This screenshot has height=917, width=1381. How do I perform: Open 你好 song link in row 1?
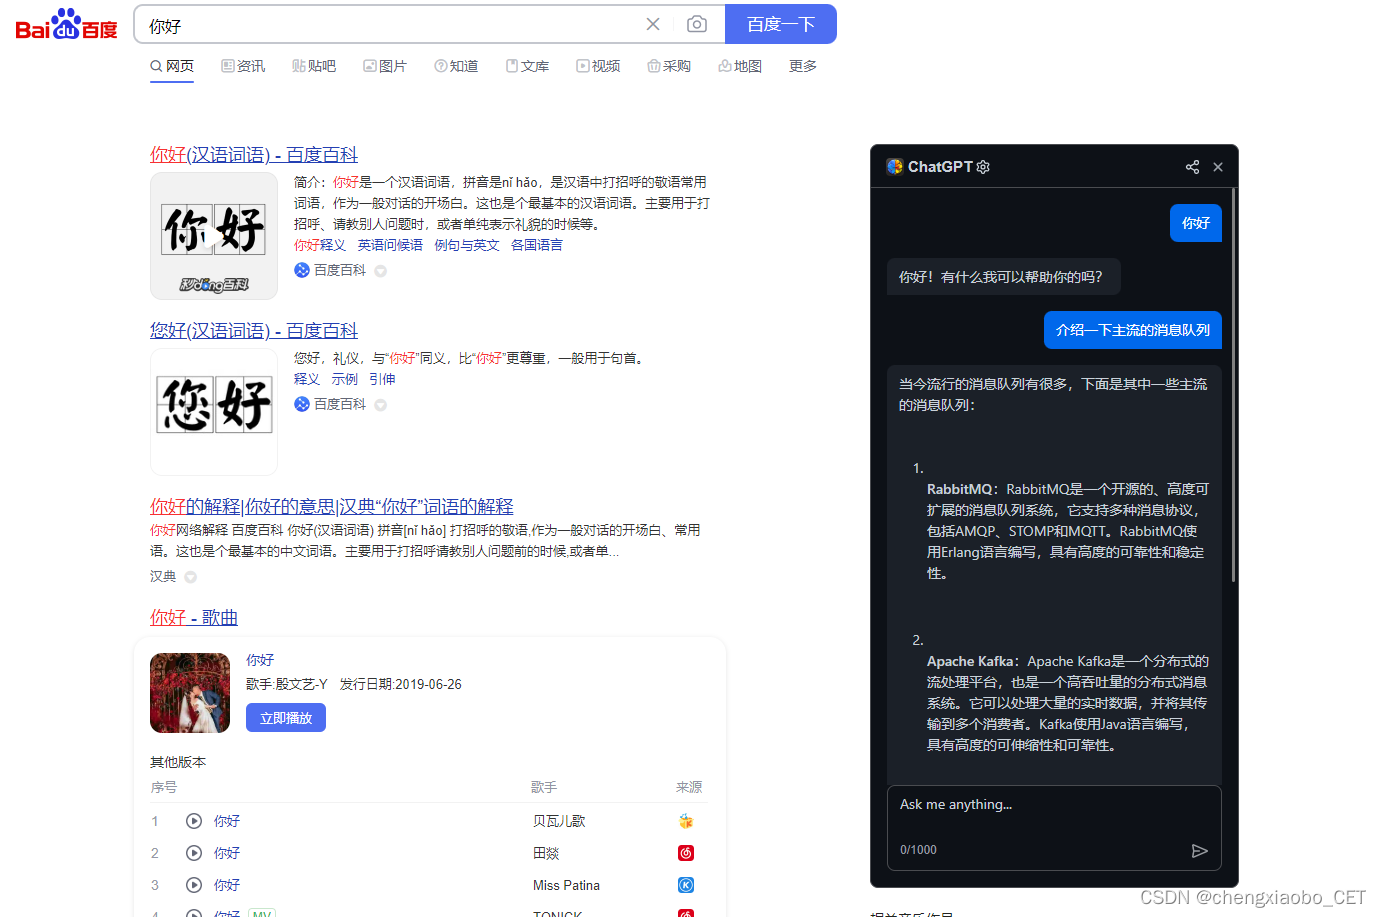tap(227, 821)
